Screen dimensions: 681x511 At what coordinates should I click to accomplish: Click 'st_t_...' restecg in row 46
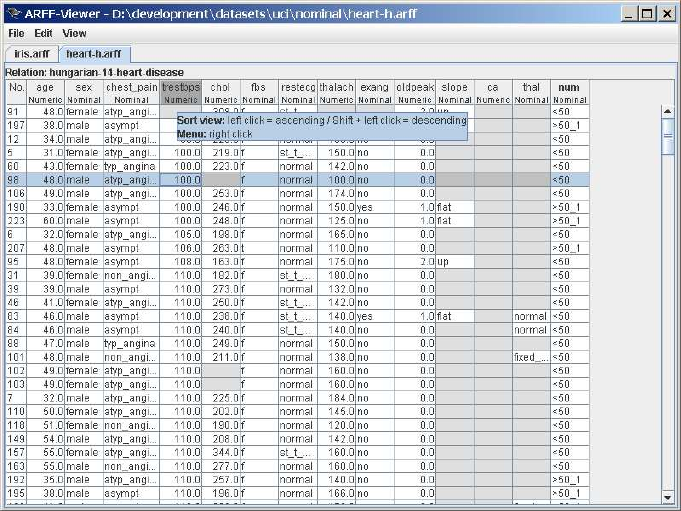(298, 303)
